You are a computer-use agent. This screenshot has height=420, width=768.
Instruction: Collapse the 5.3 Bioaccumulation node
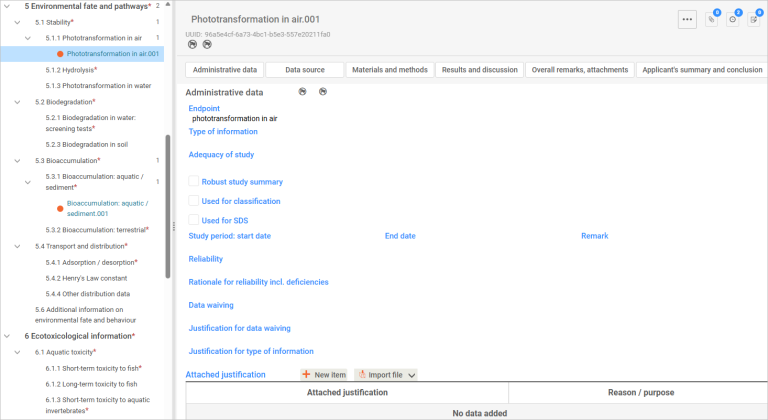pos(17,161)
